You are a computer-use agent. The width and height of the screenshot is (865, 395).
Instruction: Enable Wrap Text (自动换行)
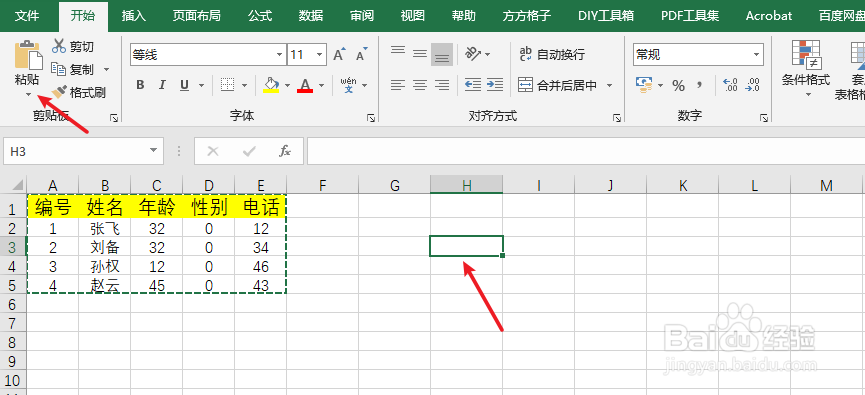point(552,54)
